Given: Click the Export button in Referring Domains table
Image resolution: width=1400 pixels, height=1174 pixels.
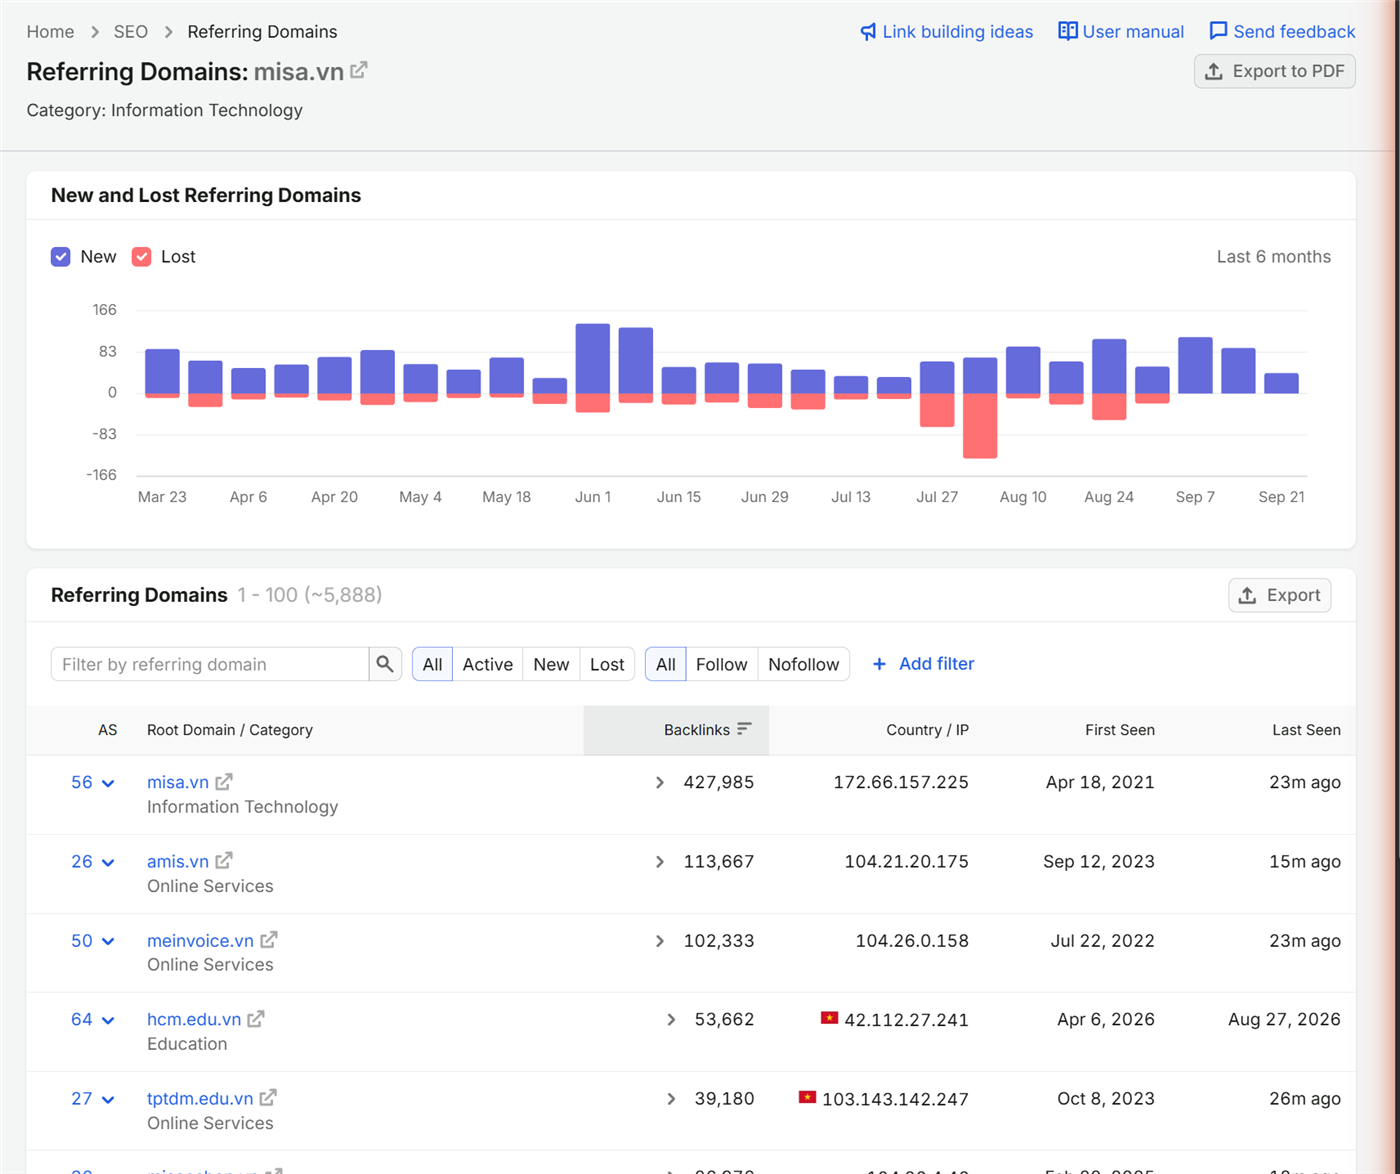Looking at the screenshot, I should pyautogui.click(x=1280, y=595).
